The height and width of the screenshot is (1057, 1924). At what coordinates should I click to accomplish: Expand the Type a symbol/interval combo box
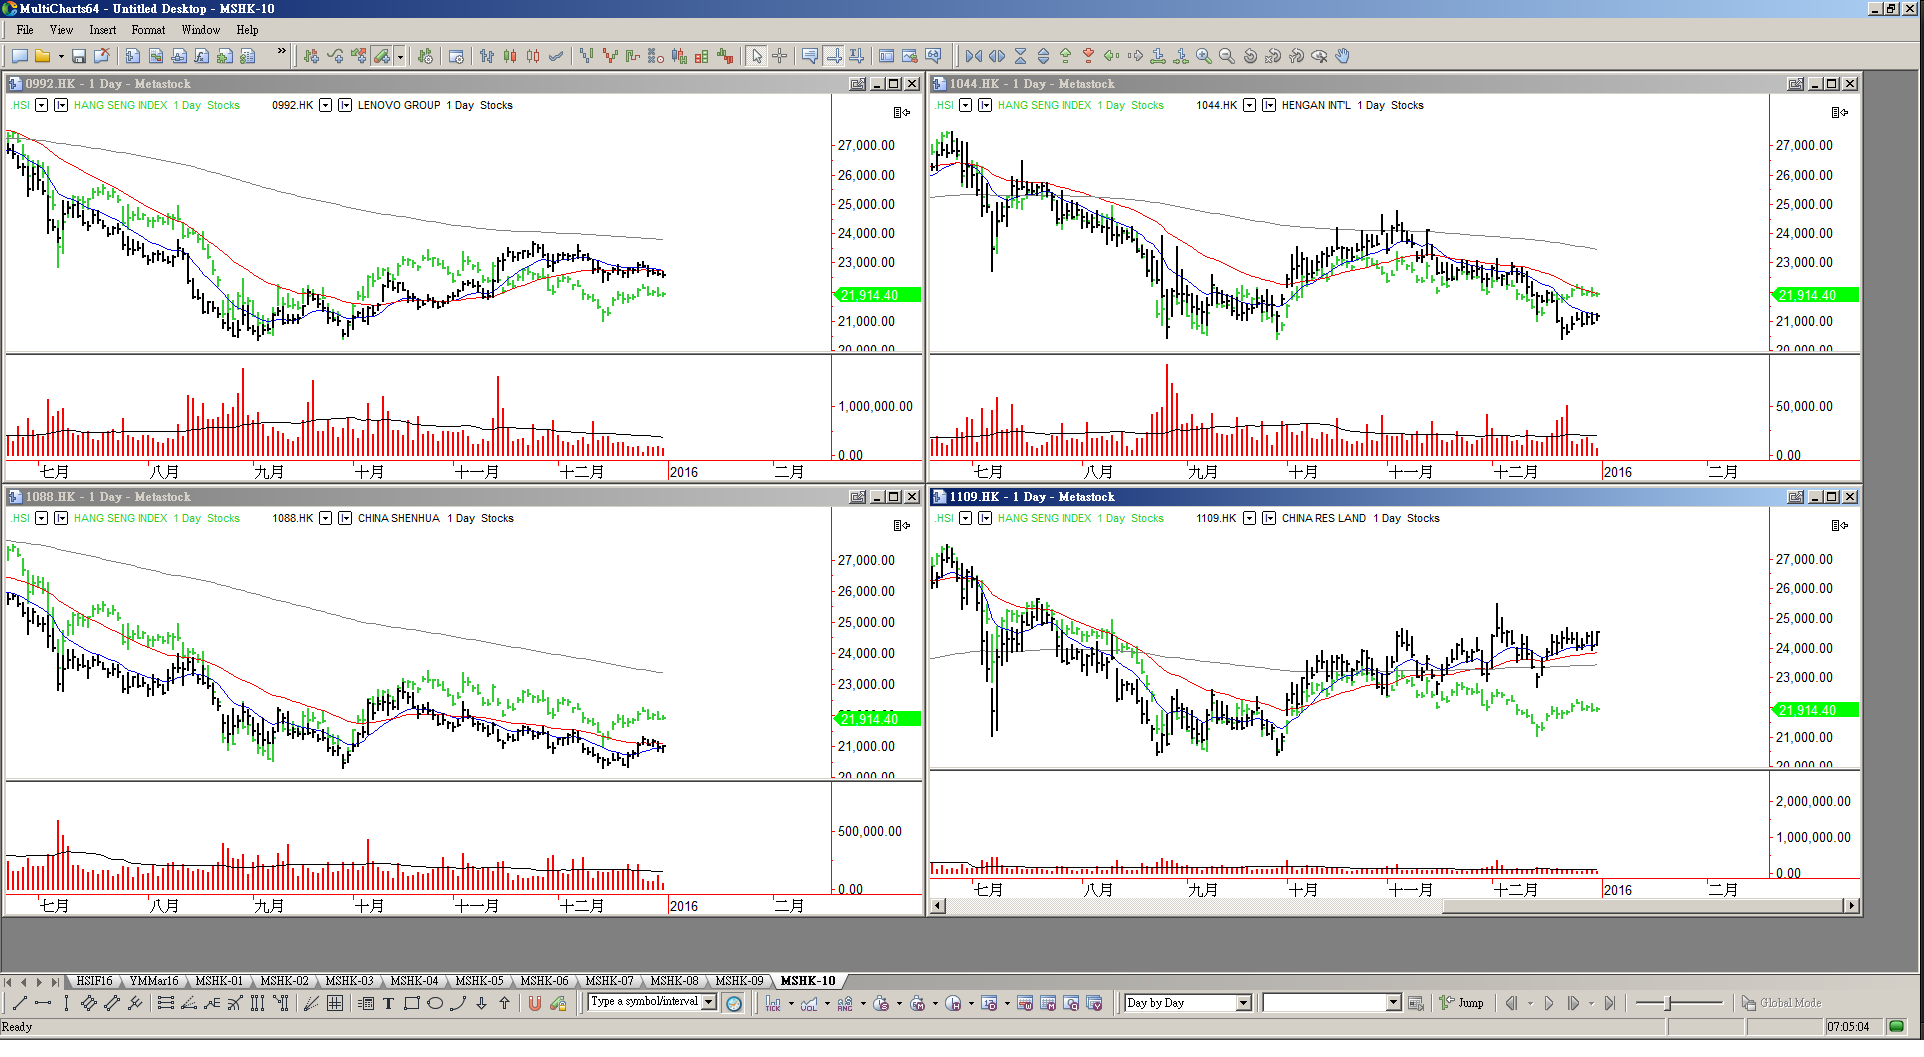pos(709,1002)
